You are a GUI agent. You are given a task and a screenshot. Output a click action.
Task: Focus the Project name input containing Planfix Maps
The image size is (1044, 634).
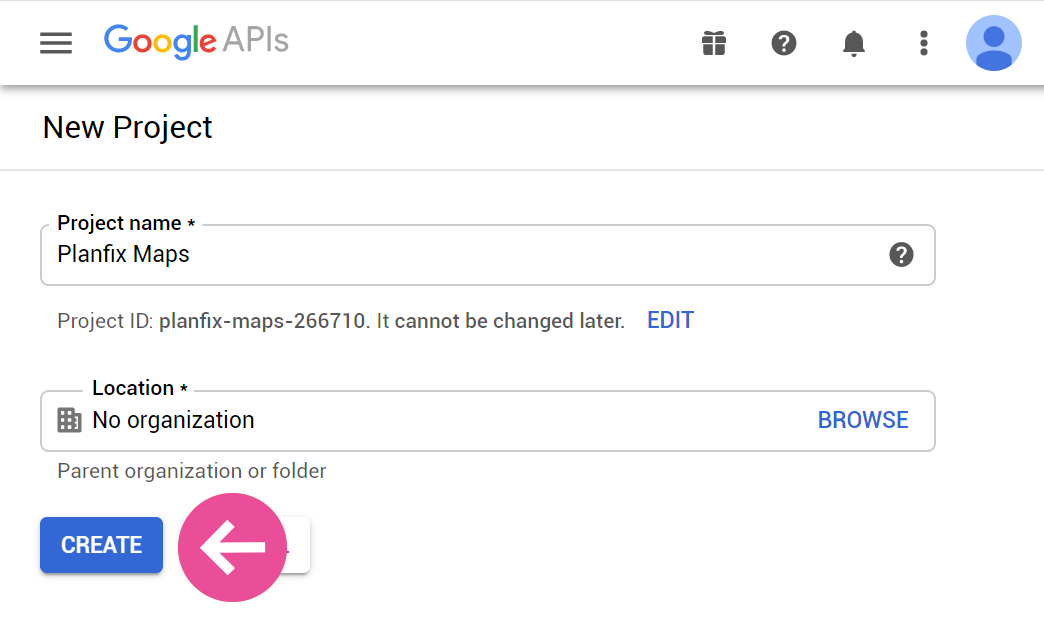coord(488,255)
